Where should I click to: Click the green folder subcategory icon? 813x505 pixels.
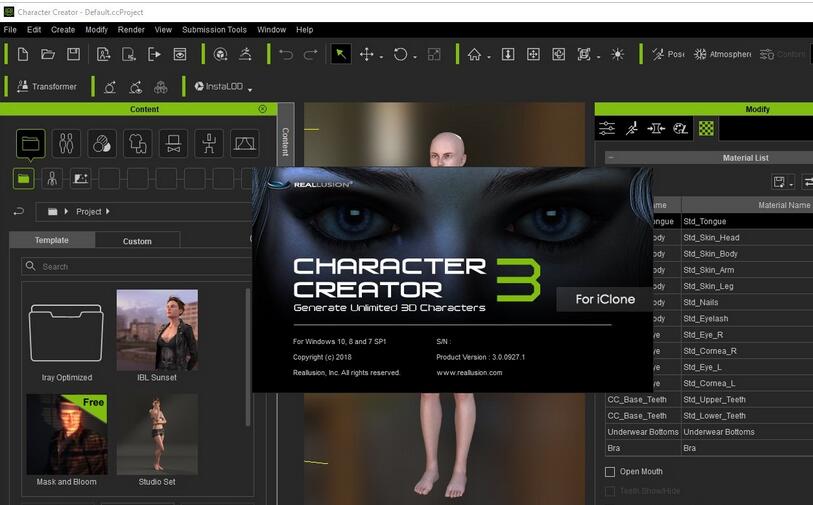[x=23, y=178]
